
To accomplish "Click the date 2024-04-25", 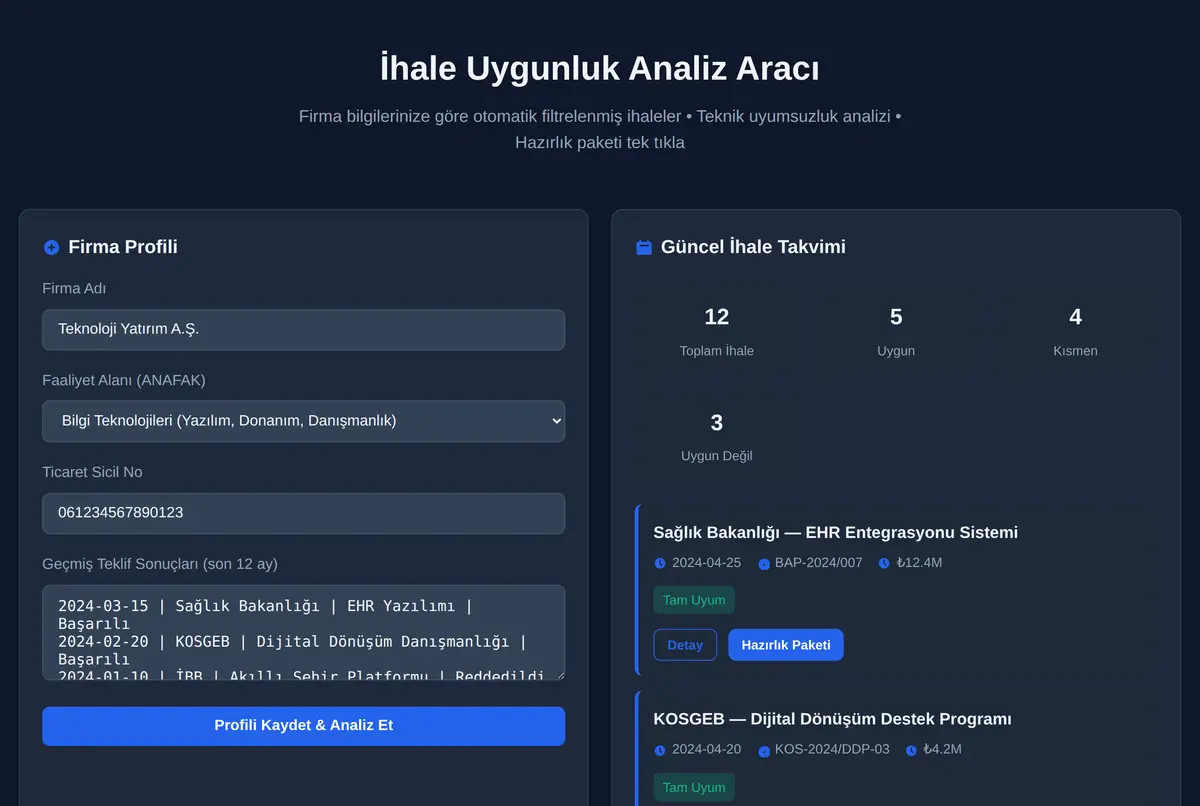I will tap(706, 563).
